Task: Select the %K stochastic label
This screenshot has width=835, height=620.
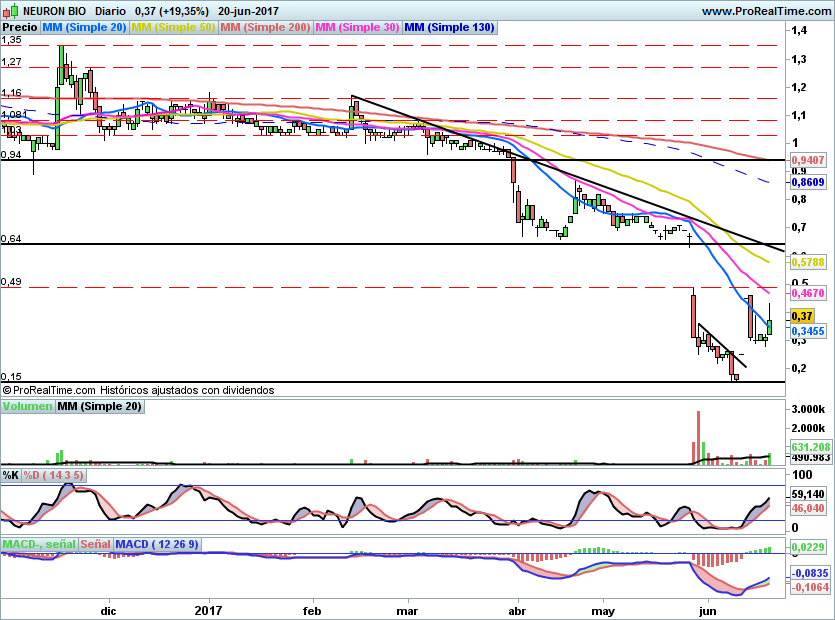Action: point(11,475)
